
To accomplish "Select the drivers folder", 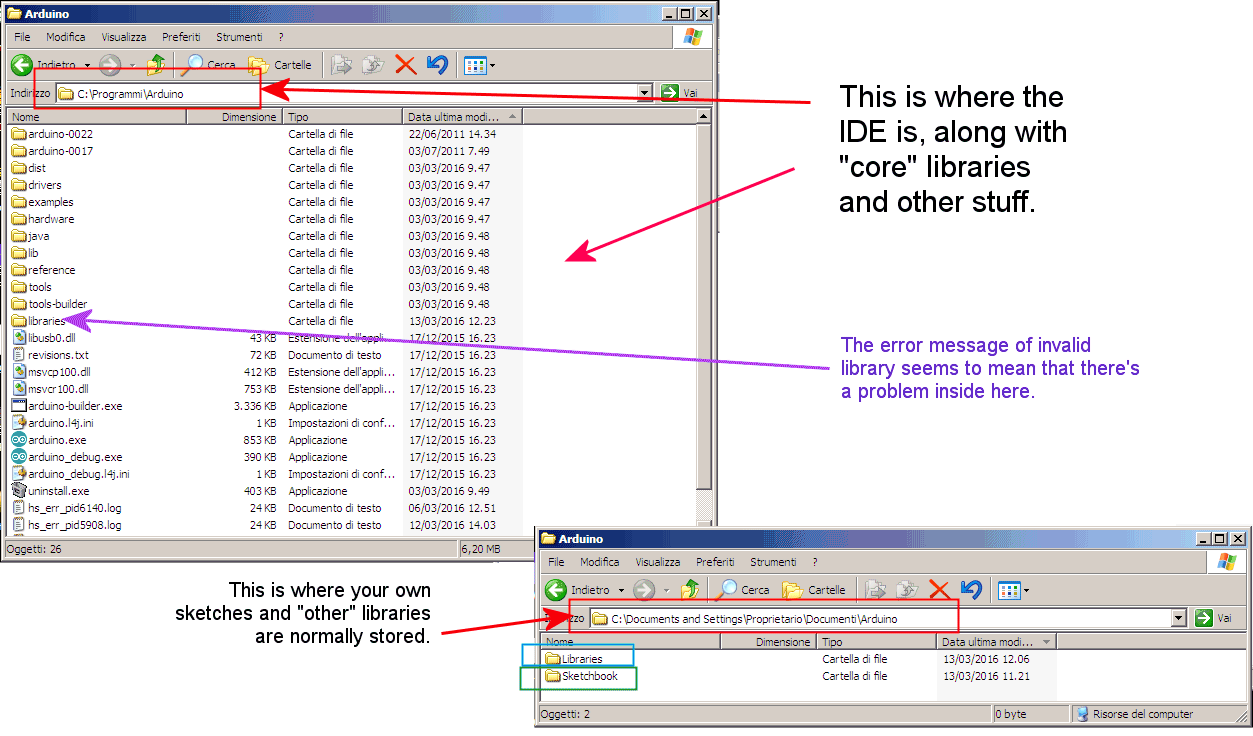I will (x=37, y=185).
